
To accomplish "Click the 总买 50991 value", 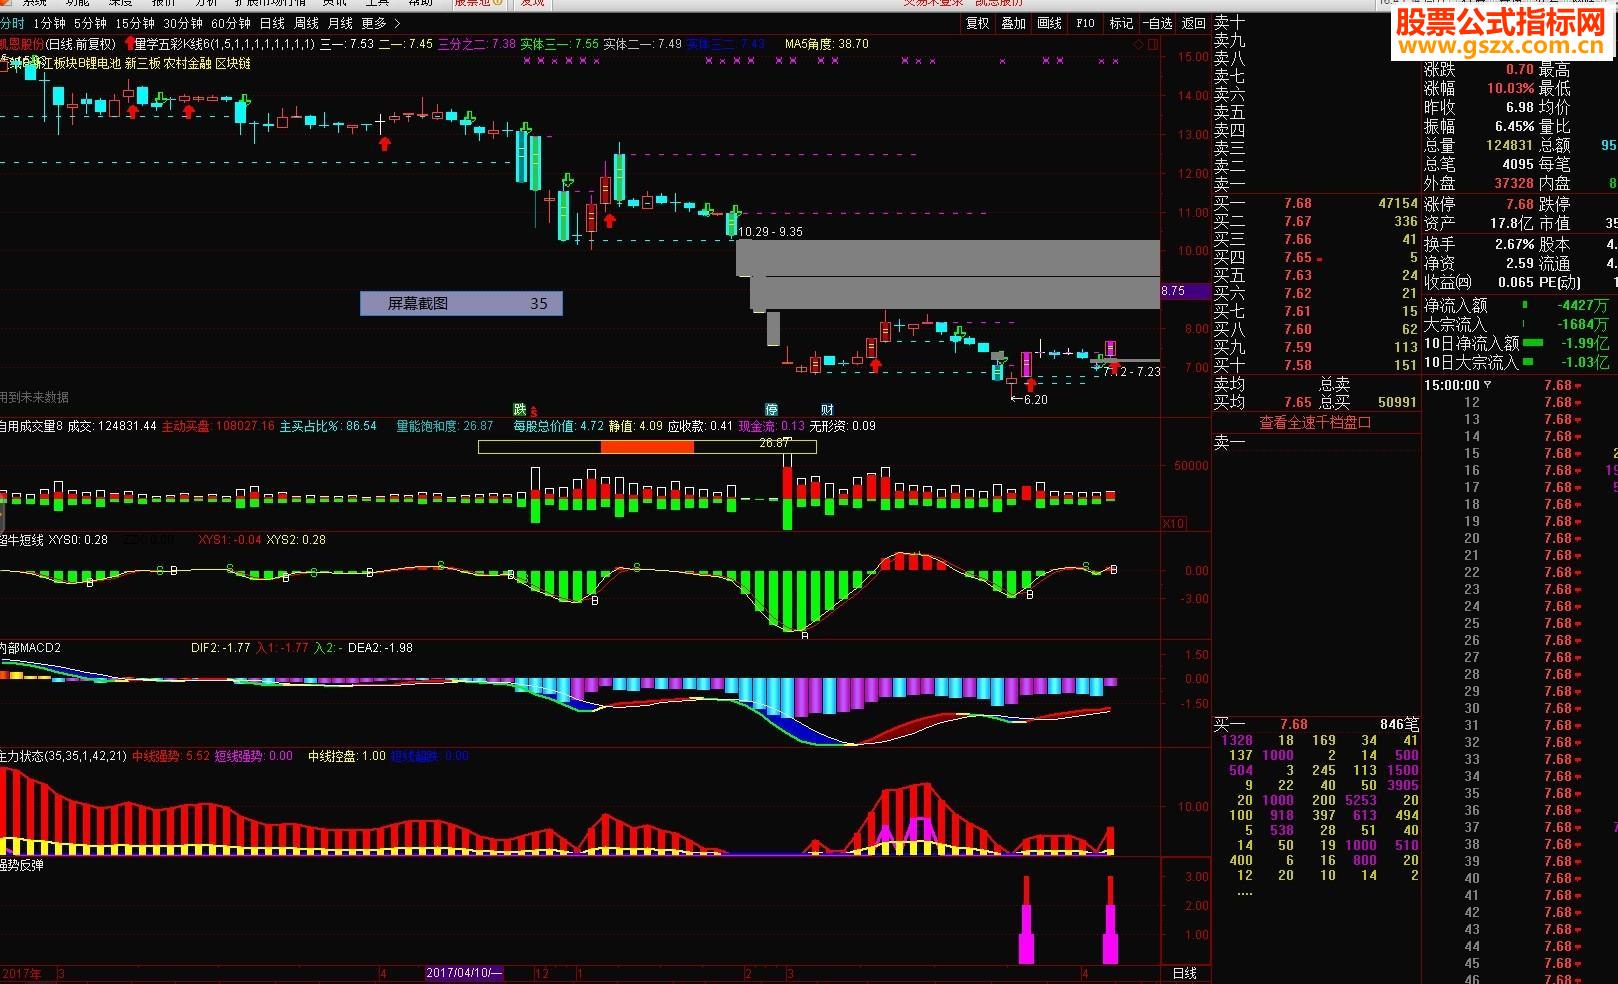I will tap(1397, 402).
